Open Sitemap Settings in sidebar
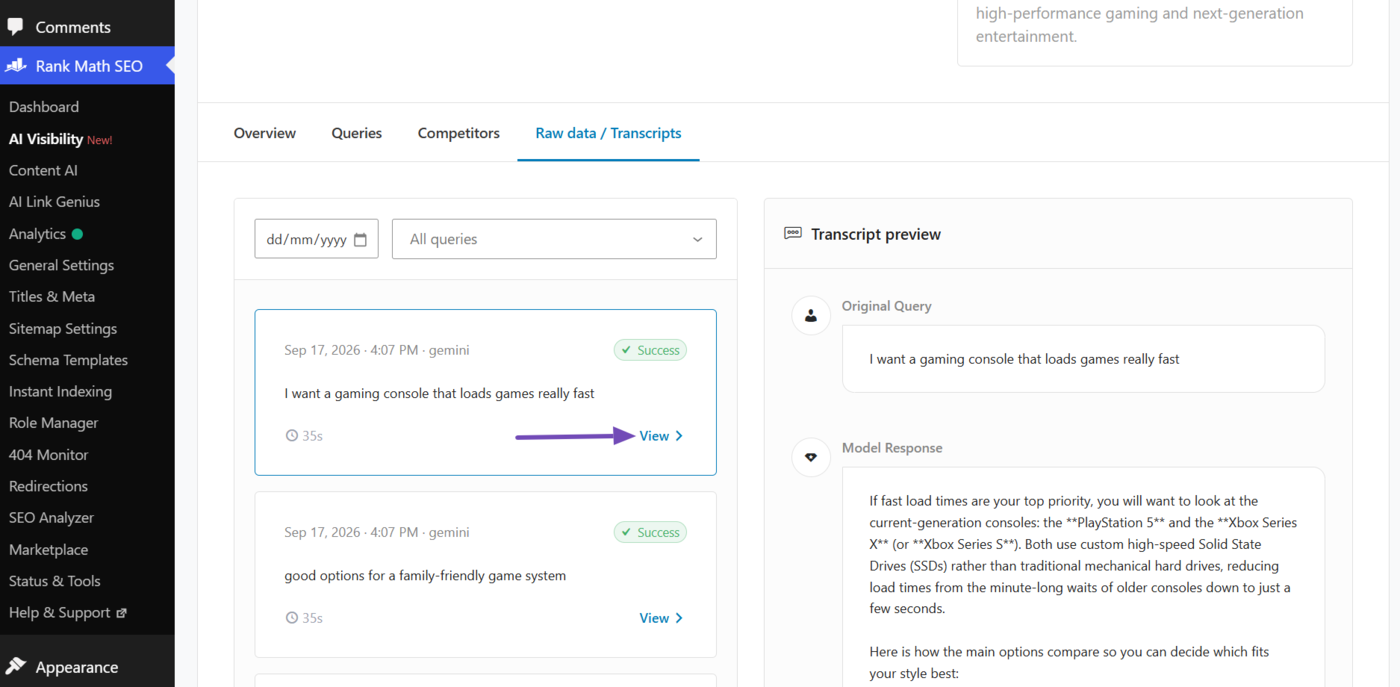 tap(63, 329)
